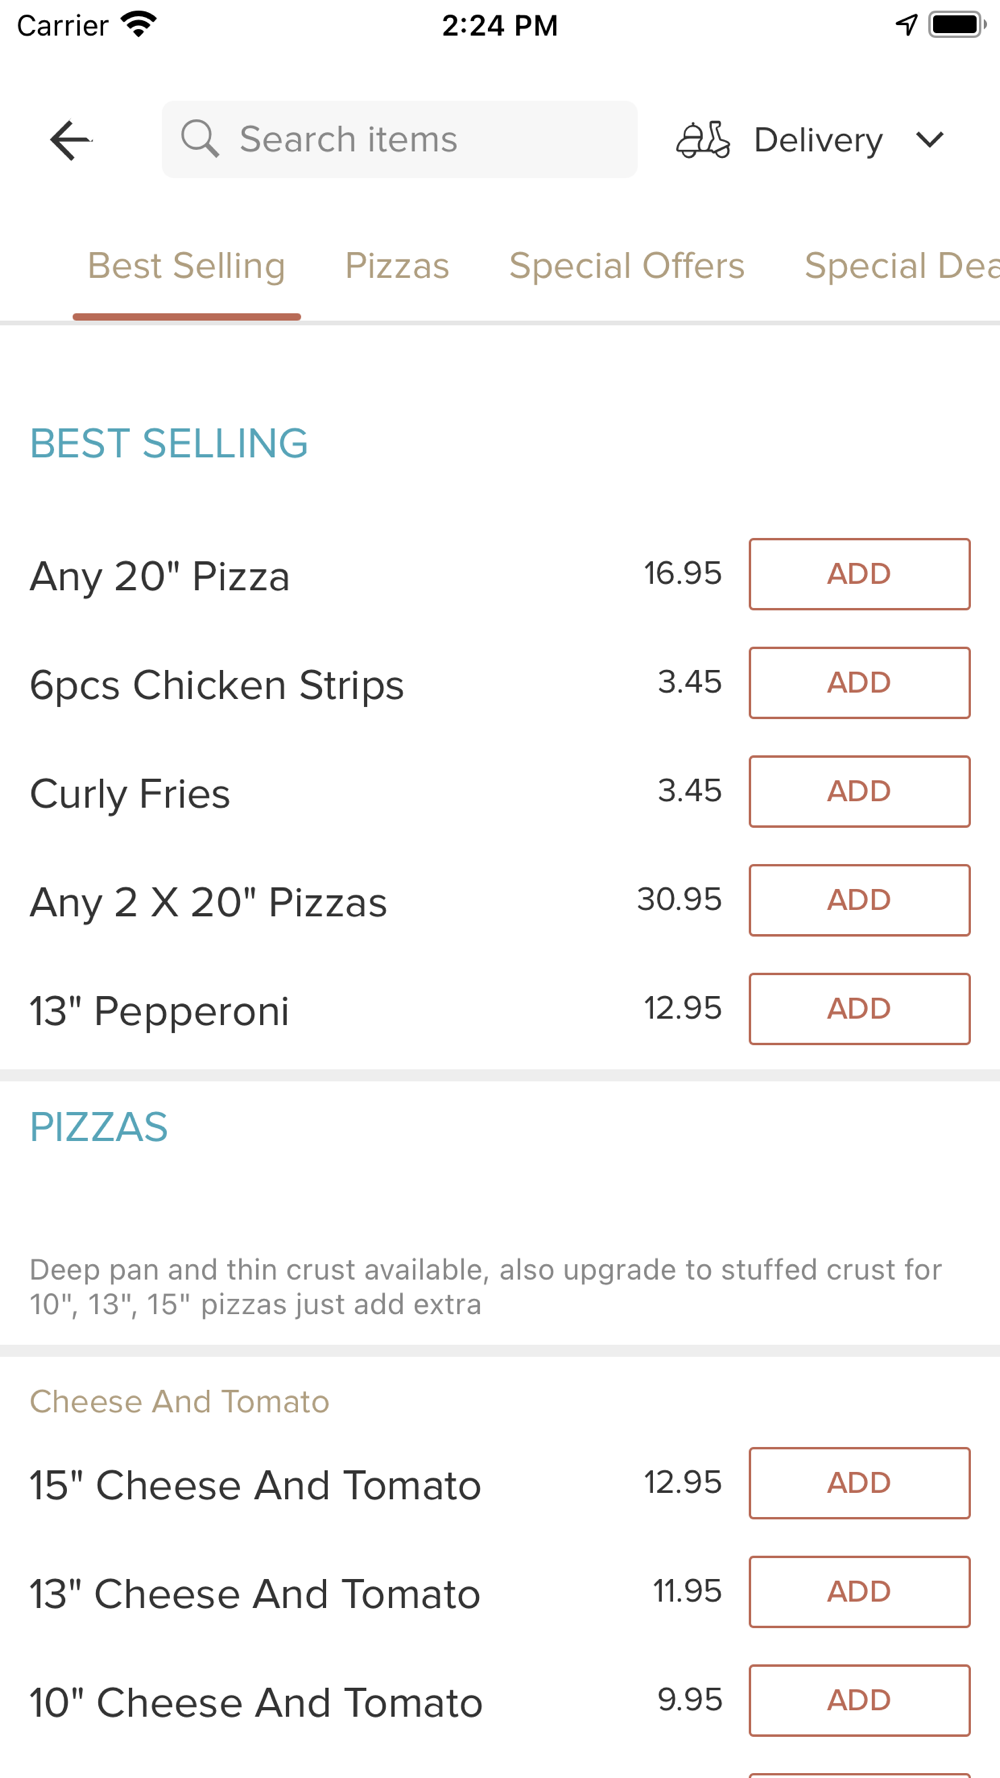
Task: Add Any 2 X 20" Pizzas
Action: tap(860, 900)
